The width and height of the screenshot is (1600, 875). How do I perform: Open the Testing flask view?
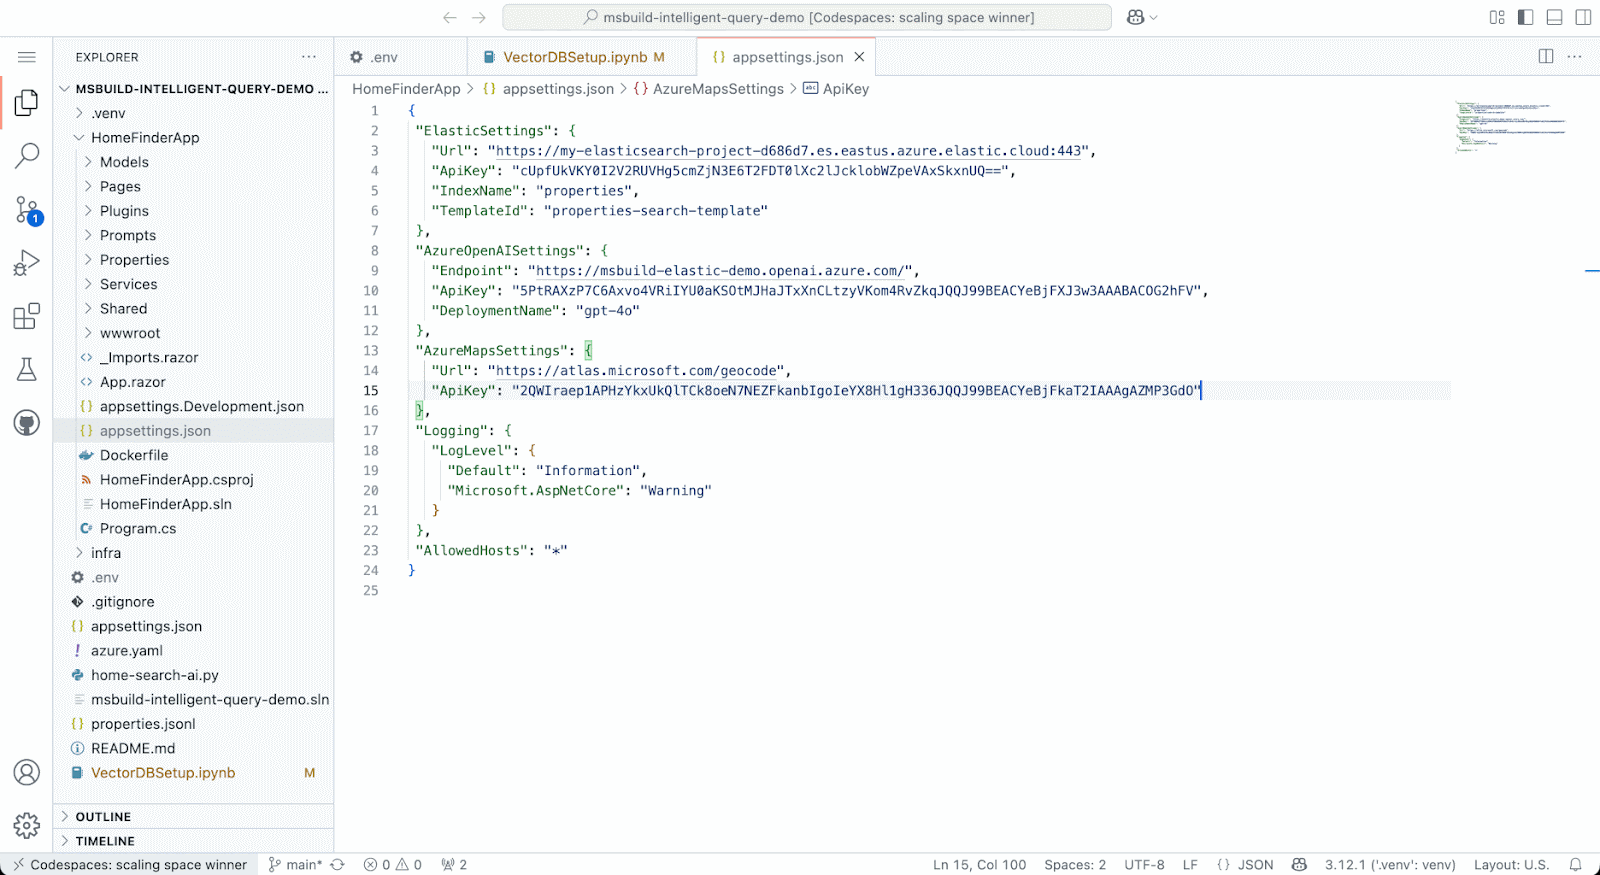[27, 369]
